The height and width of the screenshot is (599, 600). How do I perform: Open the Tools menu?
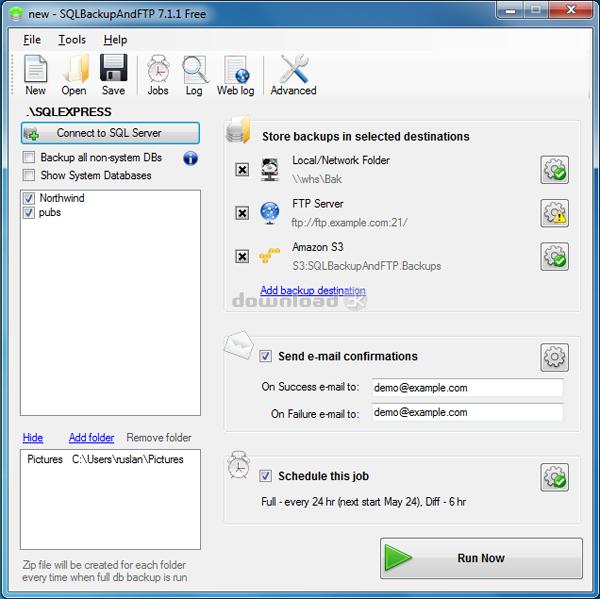pyautogui.click(x=72, y=40)
